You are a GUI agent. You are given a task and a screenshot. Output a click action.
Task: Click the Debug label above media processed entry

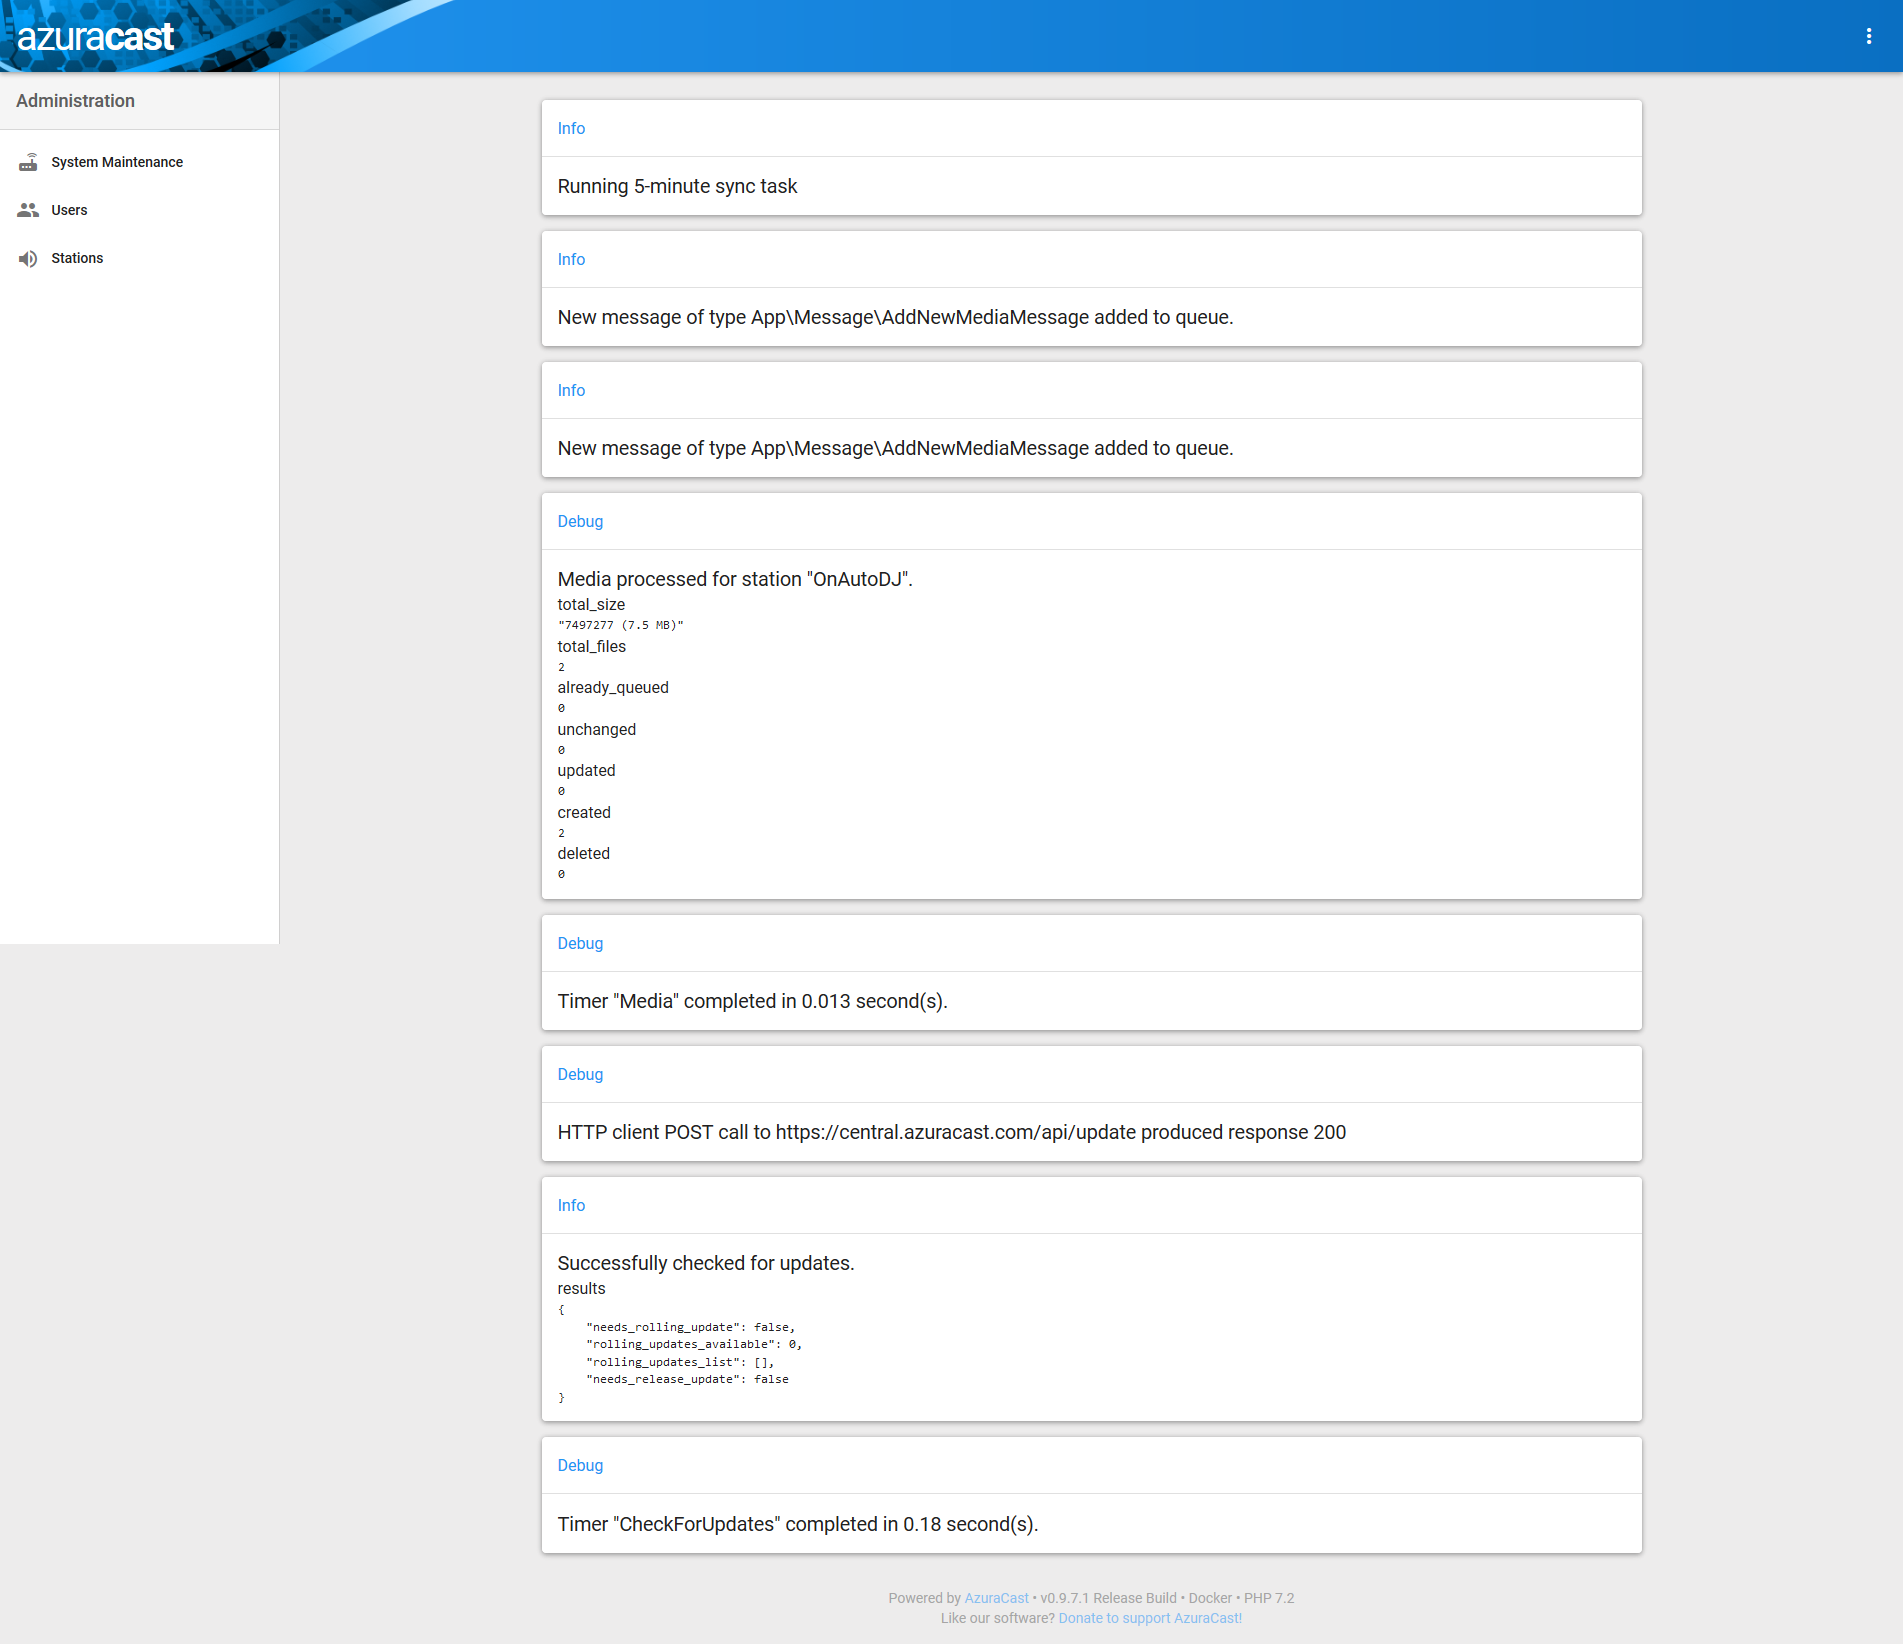click(580, 521)
